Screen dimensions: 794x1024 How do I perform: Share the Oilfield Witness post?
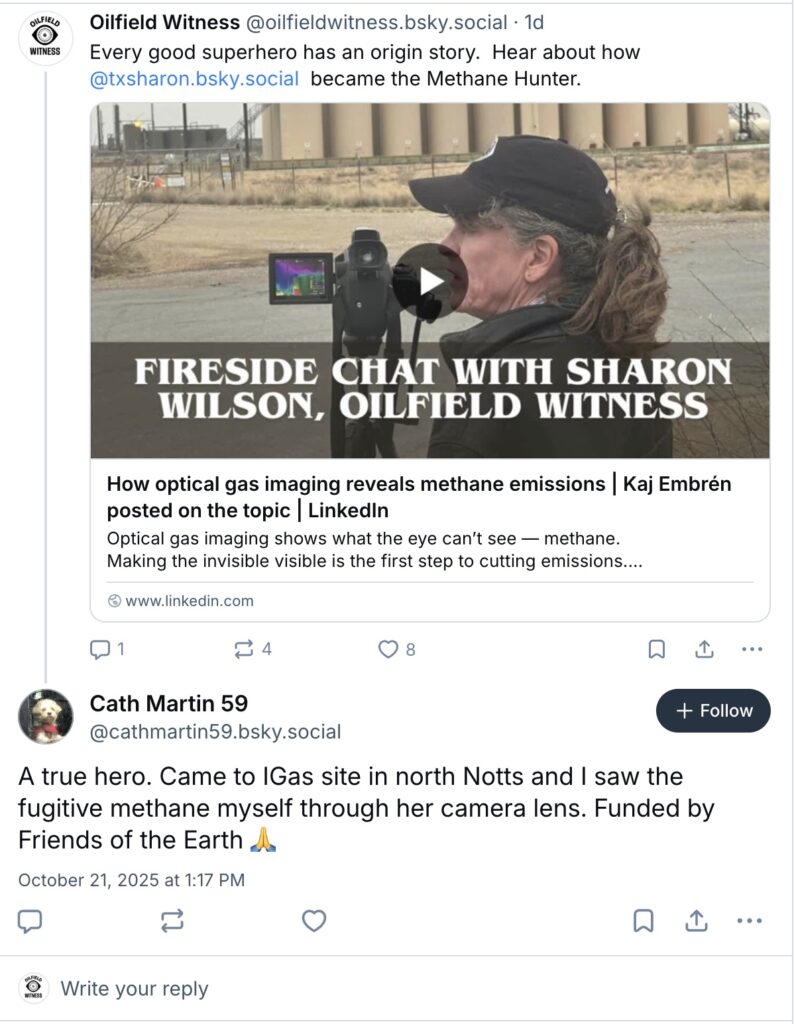(x=704, y=650)
